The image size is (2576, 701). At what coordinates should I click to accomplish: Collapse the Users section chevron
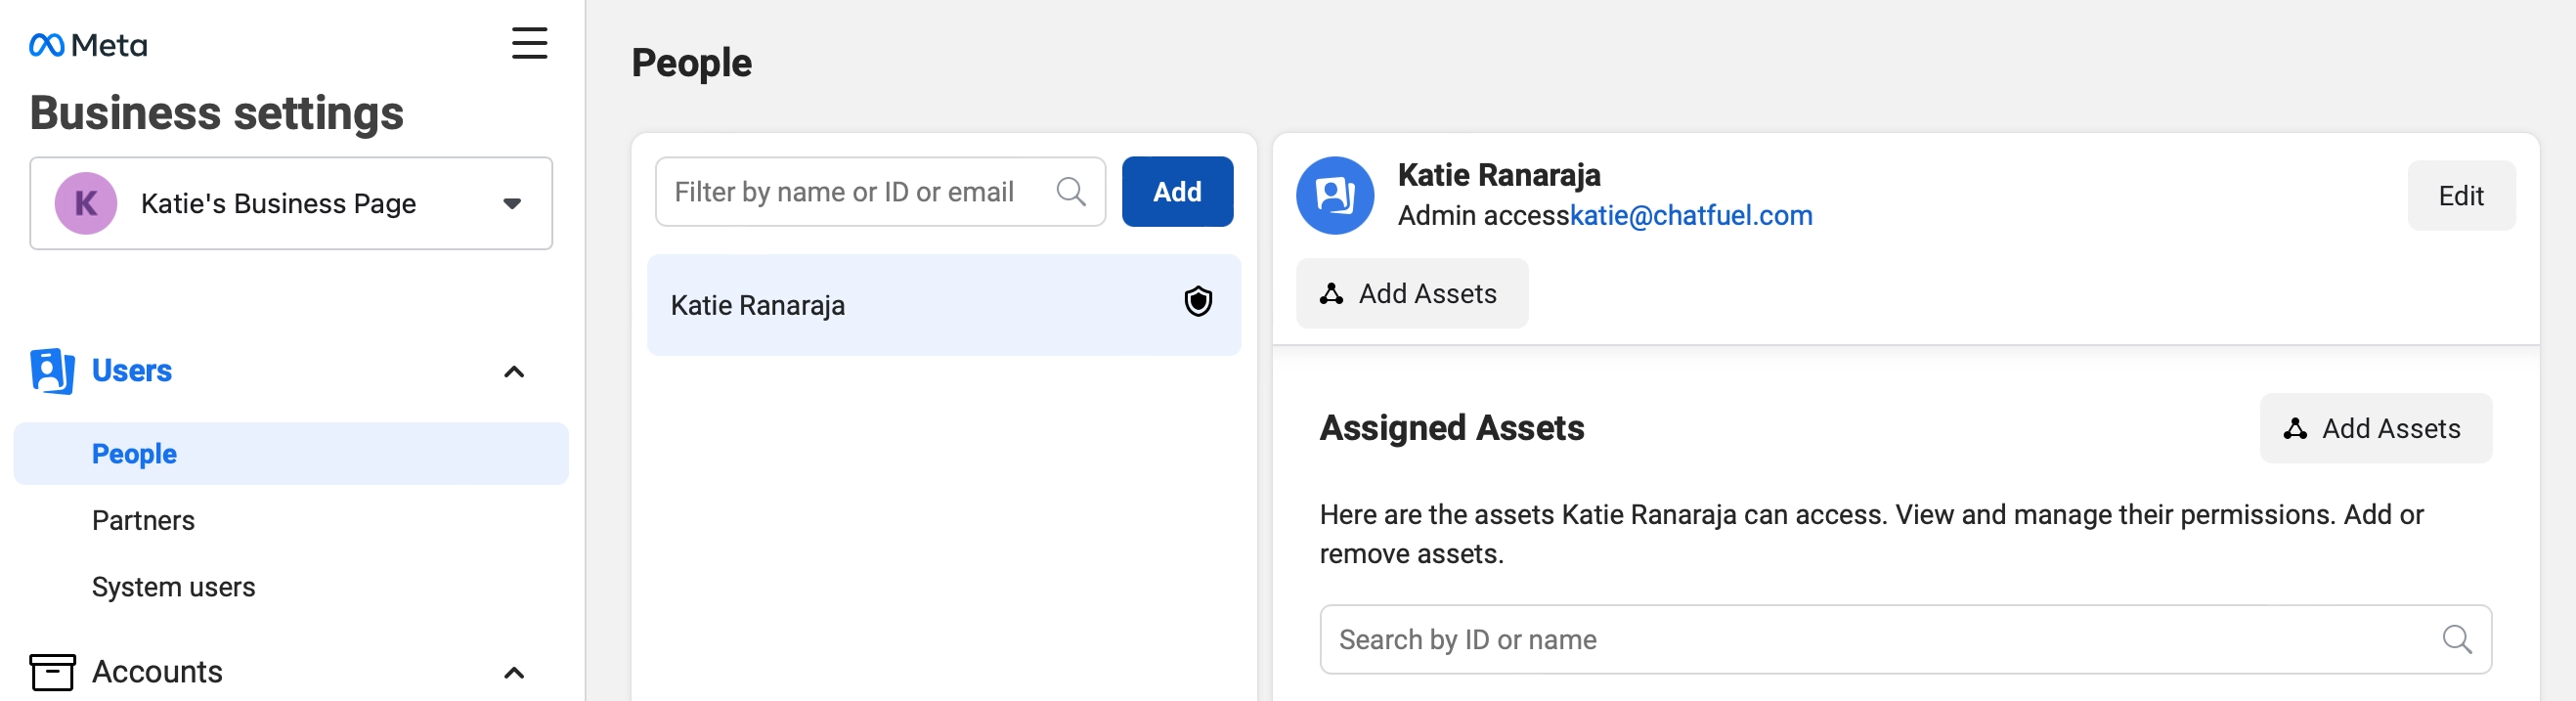(x=514, y=372)
